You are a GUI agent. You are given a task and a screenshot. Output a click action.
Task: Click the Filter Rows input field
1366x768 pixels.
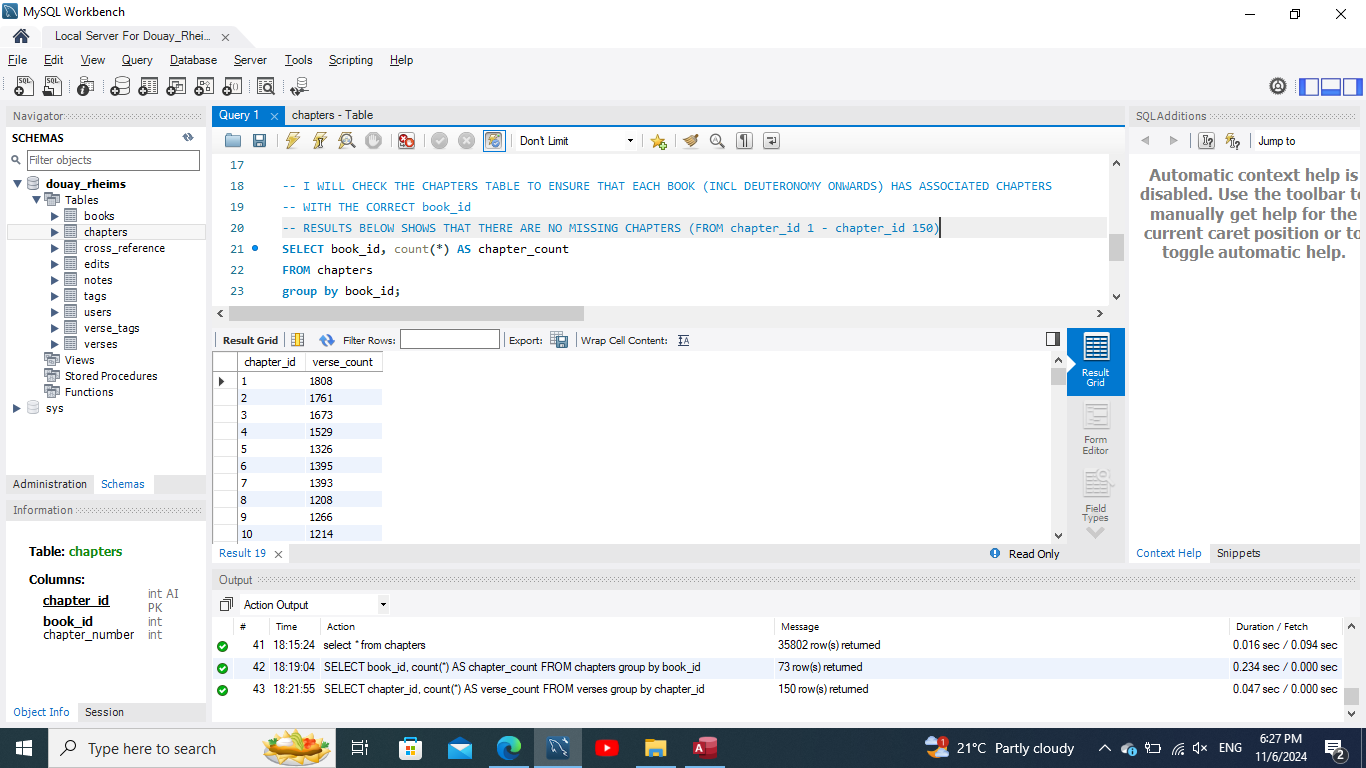(x=449, y=340)
